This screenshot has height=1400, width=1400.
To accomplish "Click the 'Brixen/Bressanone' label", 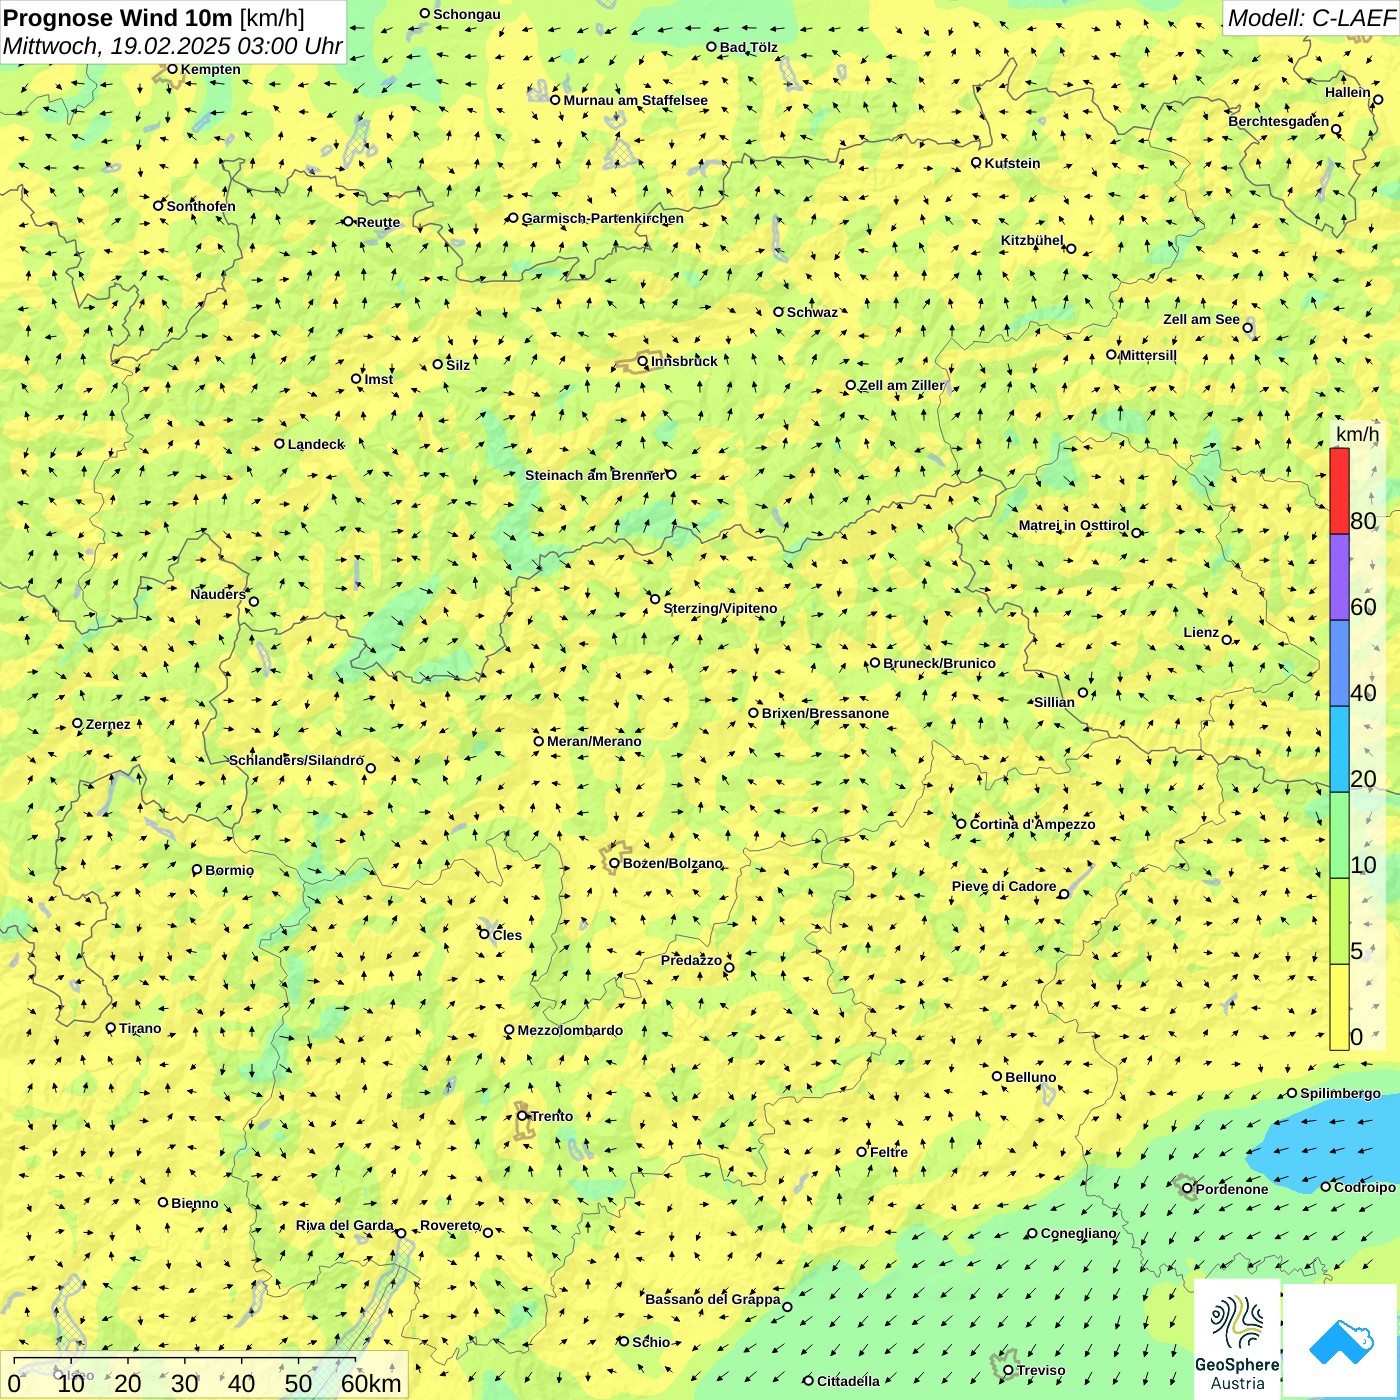I will pos(825,713).
